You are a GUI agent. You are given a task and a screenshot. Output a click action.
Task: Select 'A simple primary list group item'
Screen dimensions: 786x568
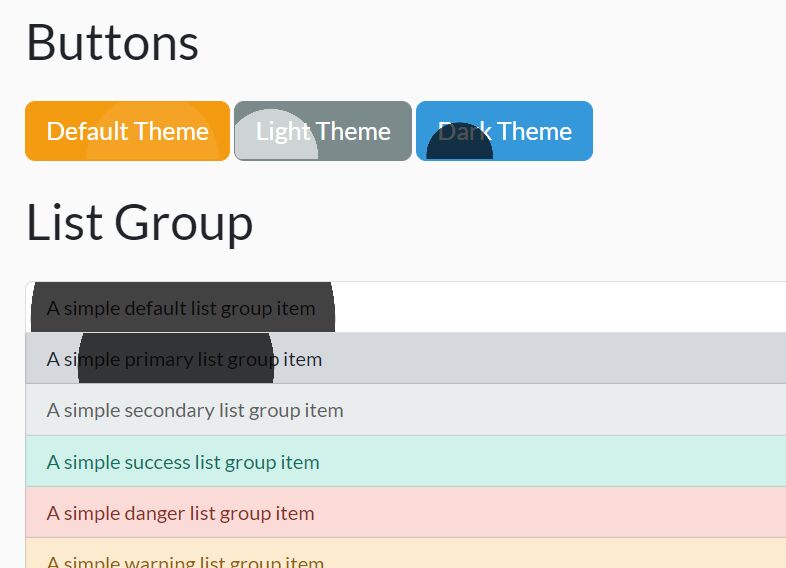406,358
